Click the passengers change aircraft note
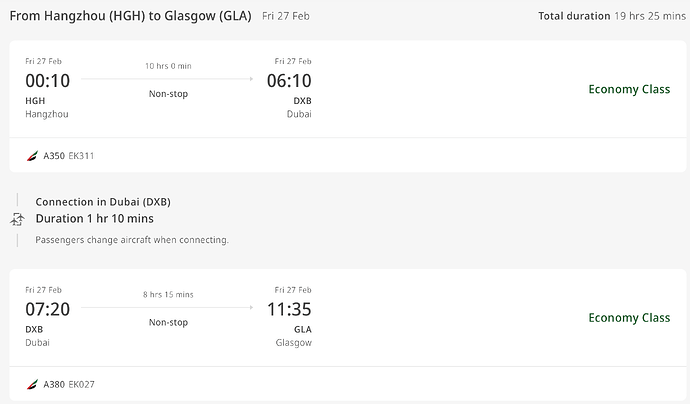 (x=132, y=240)
